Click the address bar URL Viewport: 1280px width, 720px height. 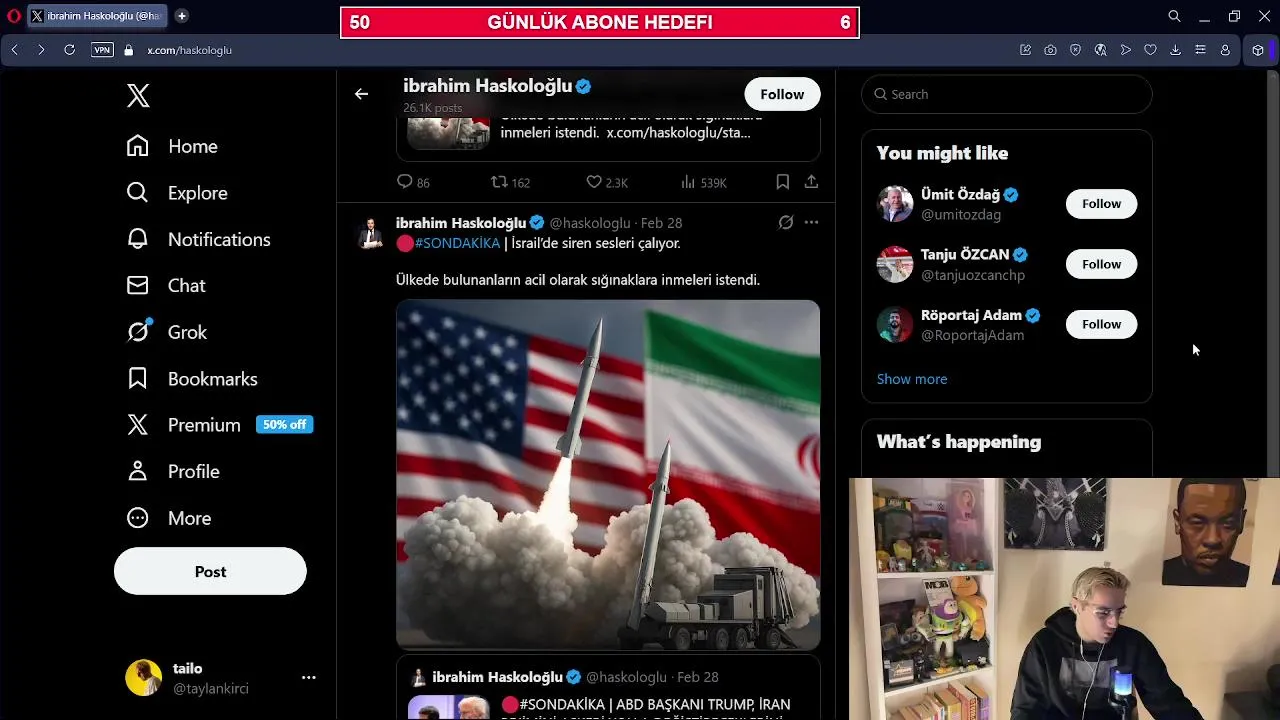pos(189,50)
